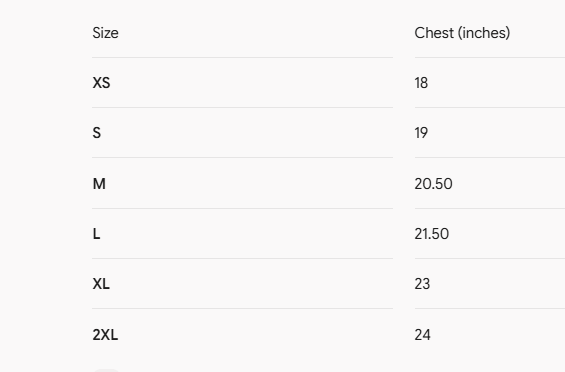
Task: Click the chest value 21.50
Action: tap(432, 234)
